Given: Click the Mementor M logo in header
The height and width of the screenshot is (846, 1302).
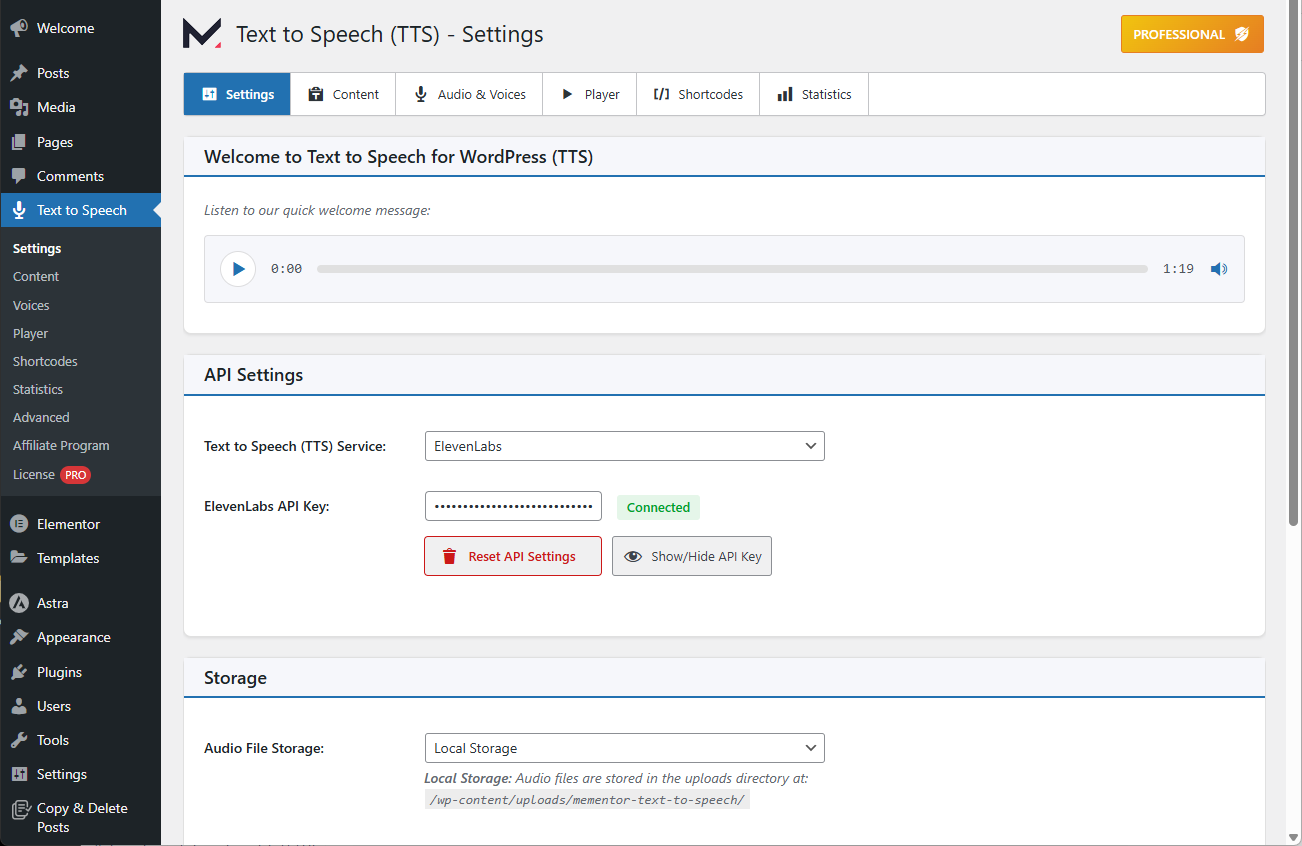Looking at the screenshot, I should pos(202,33).
